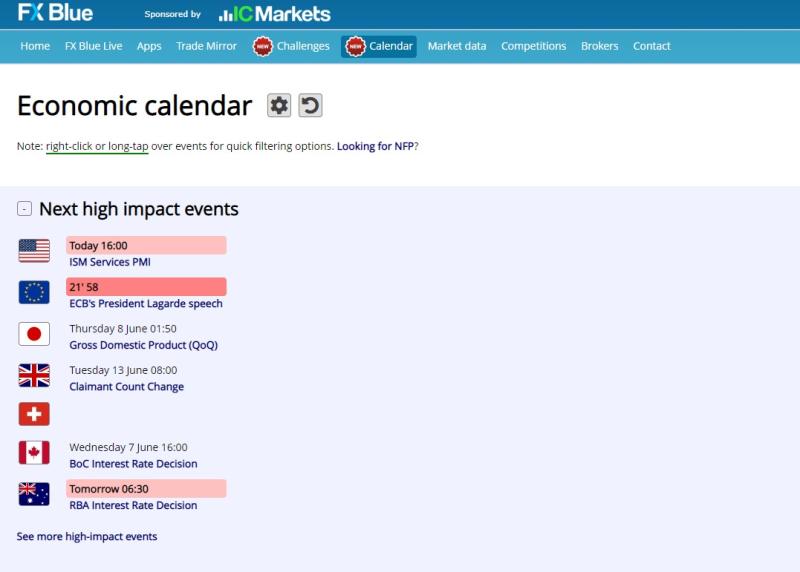Click the Japan flag icon

[x=34, y=334]
